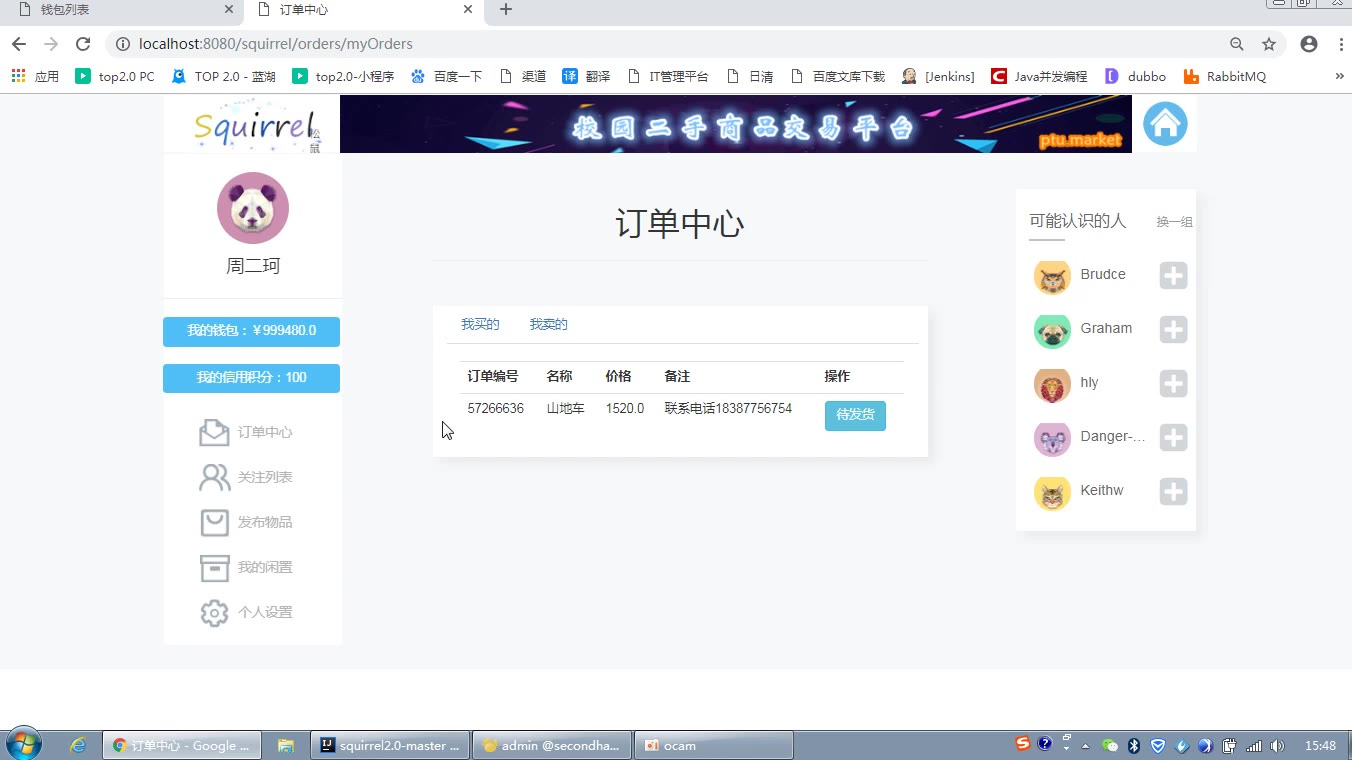Open the 我的闲置 archive box icon
Viewport: 1352px width, 760px height.
214,567
